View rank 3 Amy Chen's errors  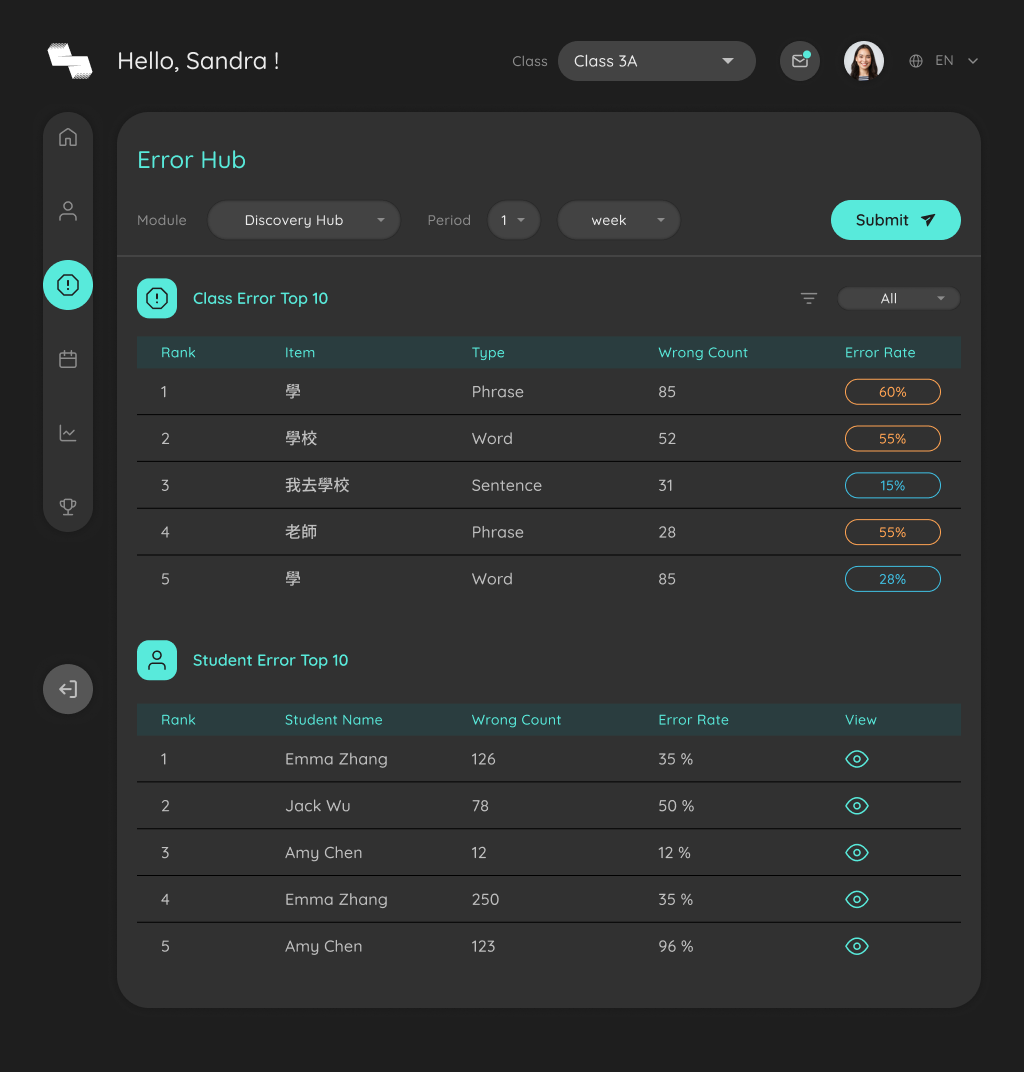pyautogui.click(x=857, y=853)
